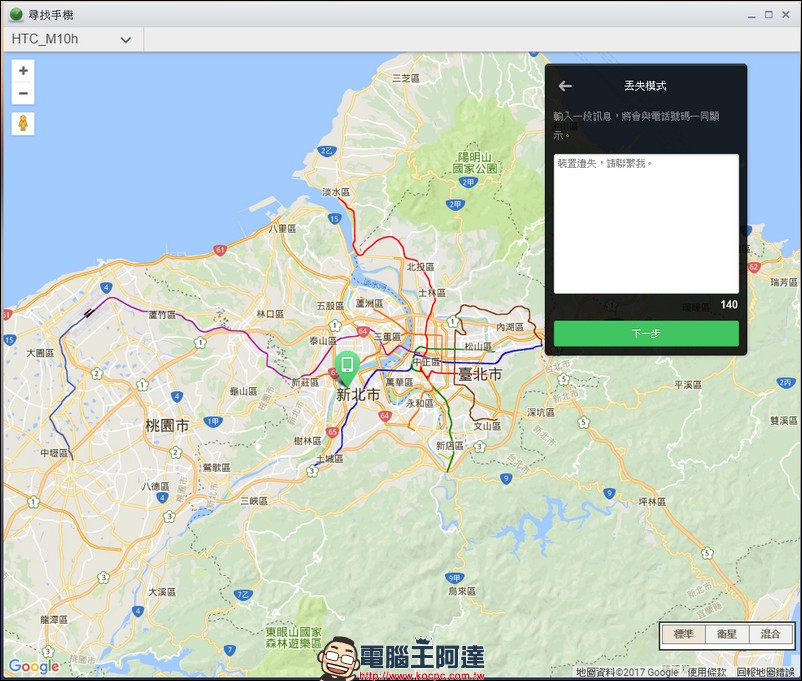Image resolution: width=802 pixels, height=681 pixels.
Task: Click the 烏來區 map label
Action: pyautogui.click(x=462, y=591)
